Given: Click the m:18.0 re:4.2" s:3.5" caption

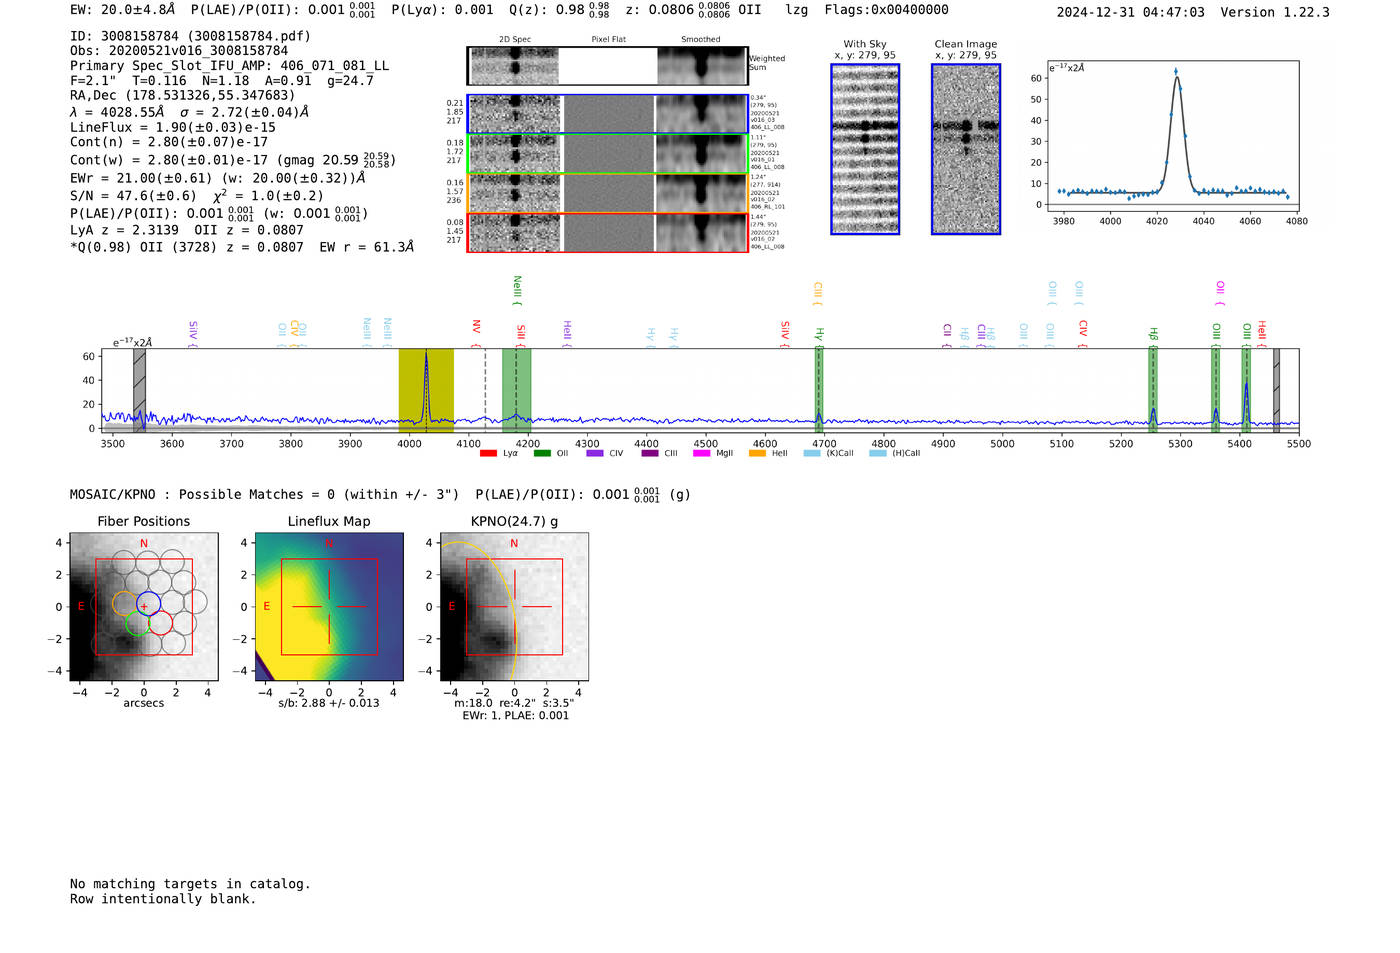Looking at the screenshot, I should [x=514, y=703].
